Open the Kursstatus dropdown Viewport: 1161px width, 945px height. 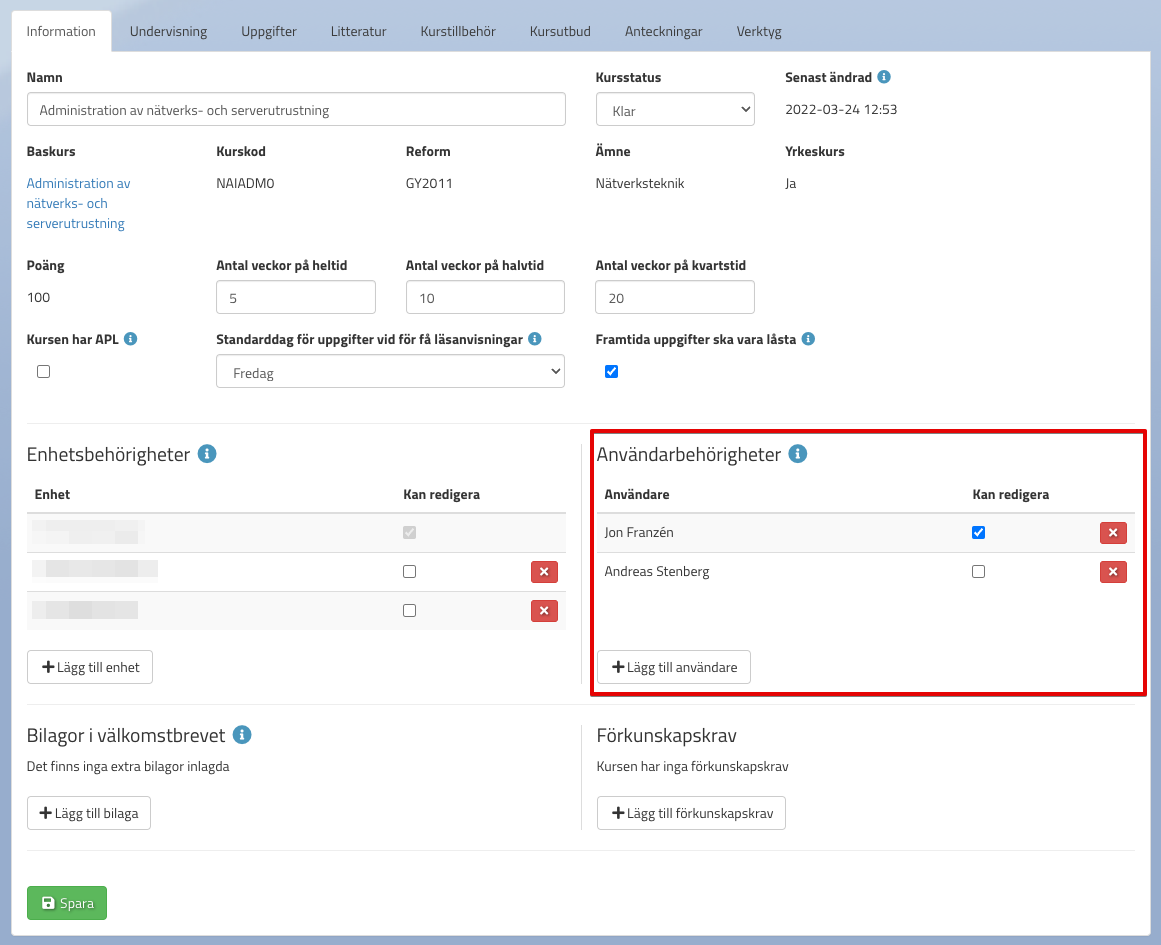(675, 110)
